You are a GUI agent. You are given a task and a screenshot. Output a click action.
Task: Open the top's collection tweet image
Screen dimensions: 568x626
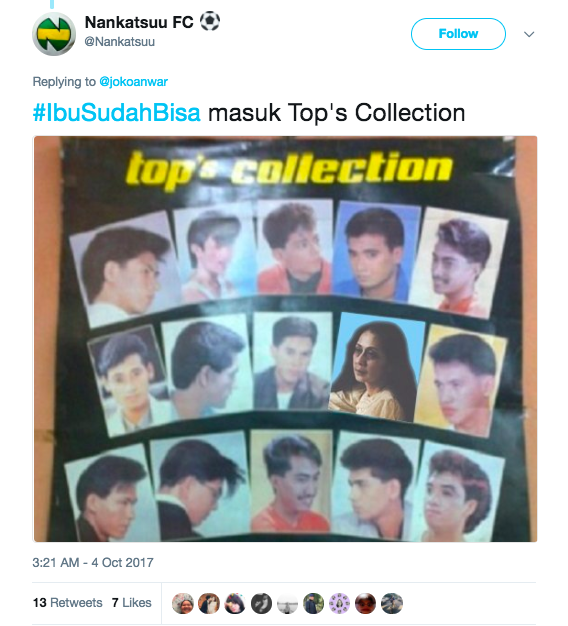[285, 339]
